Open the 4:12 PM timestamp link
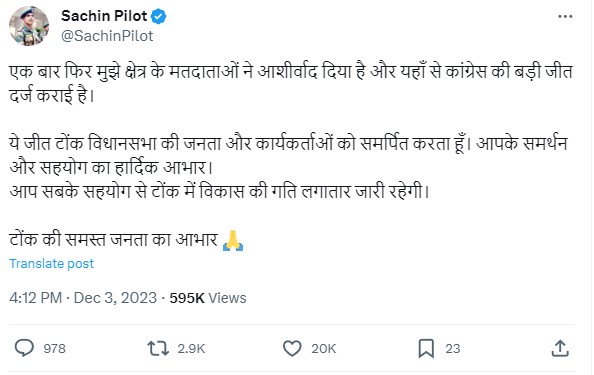The height and width of the screenshot is (375, 594). (x=36, y=298)
